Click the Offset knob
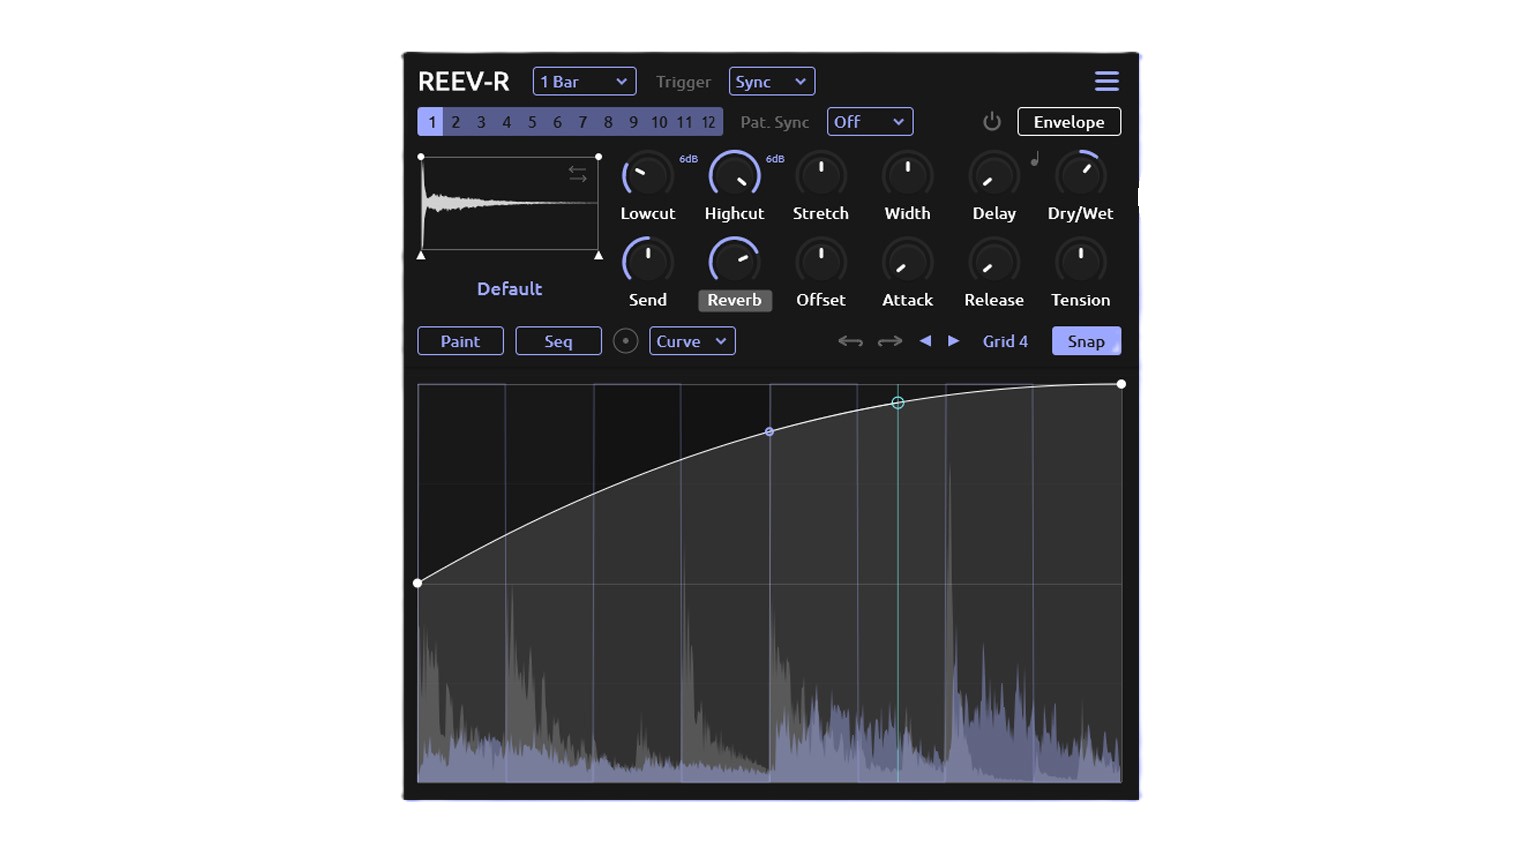Screen dimensions: 1540x850 (x=821, y=262)
